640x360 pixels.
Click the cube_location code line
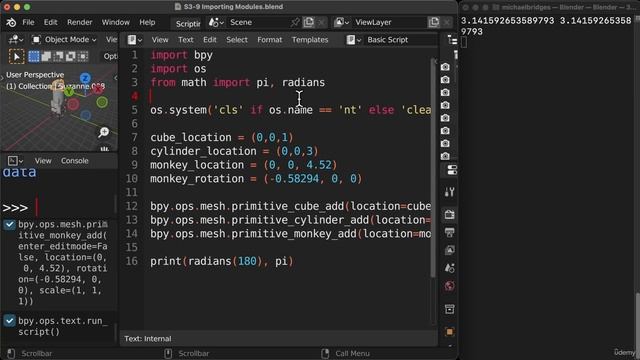pos(222,138)
